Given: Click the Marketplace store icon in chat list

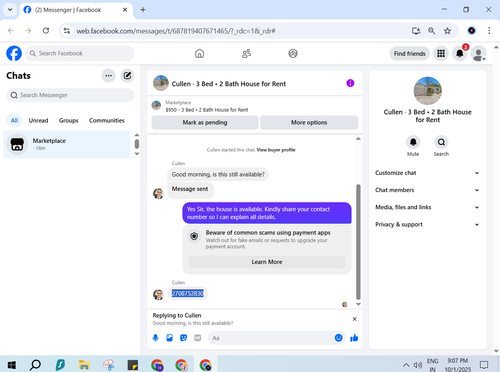Looking at the screenshot, I should tap(17, 144).
